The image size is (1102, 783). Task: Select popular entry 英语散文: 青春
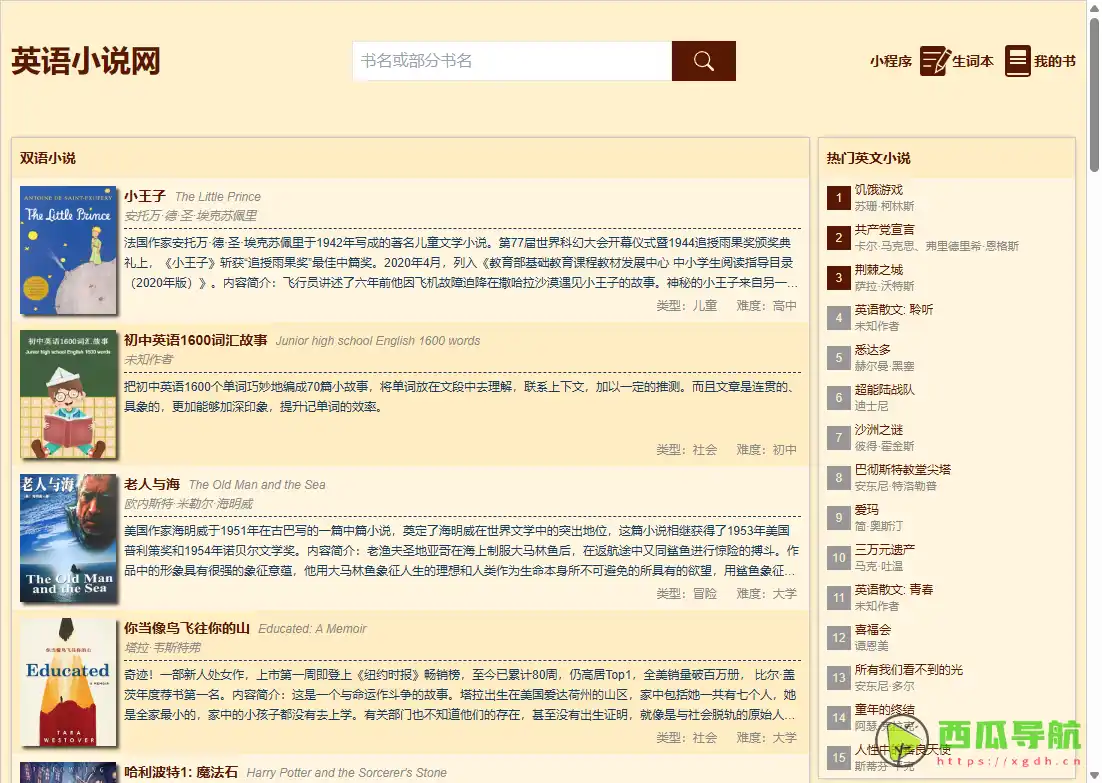point(893,590)
